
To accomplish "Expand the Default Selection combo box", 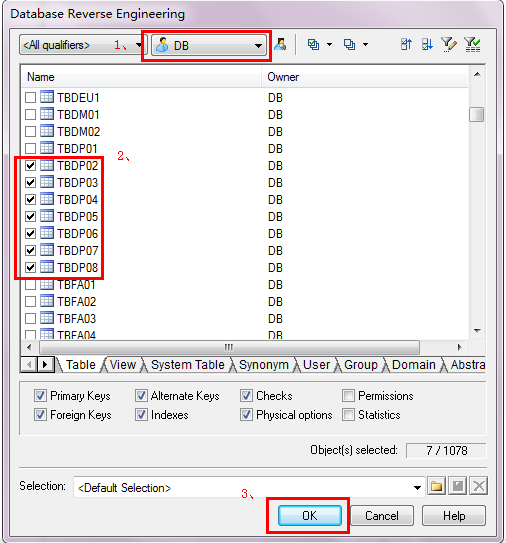I will pyautogui.click(x=417, y=488).
